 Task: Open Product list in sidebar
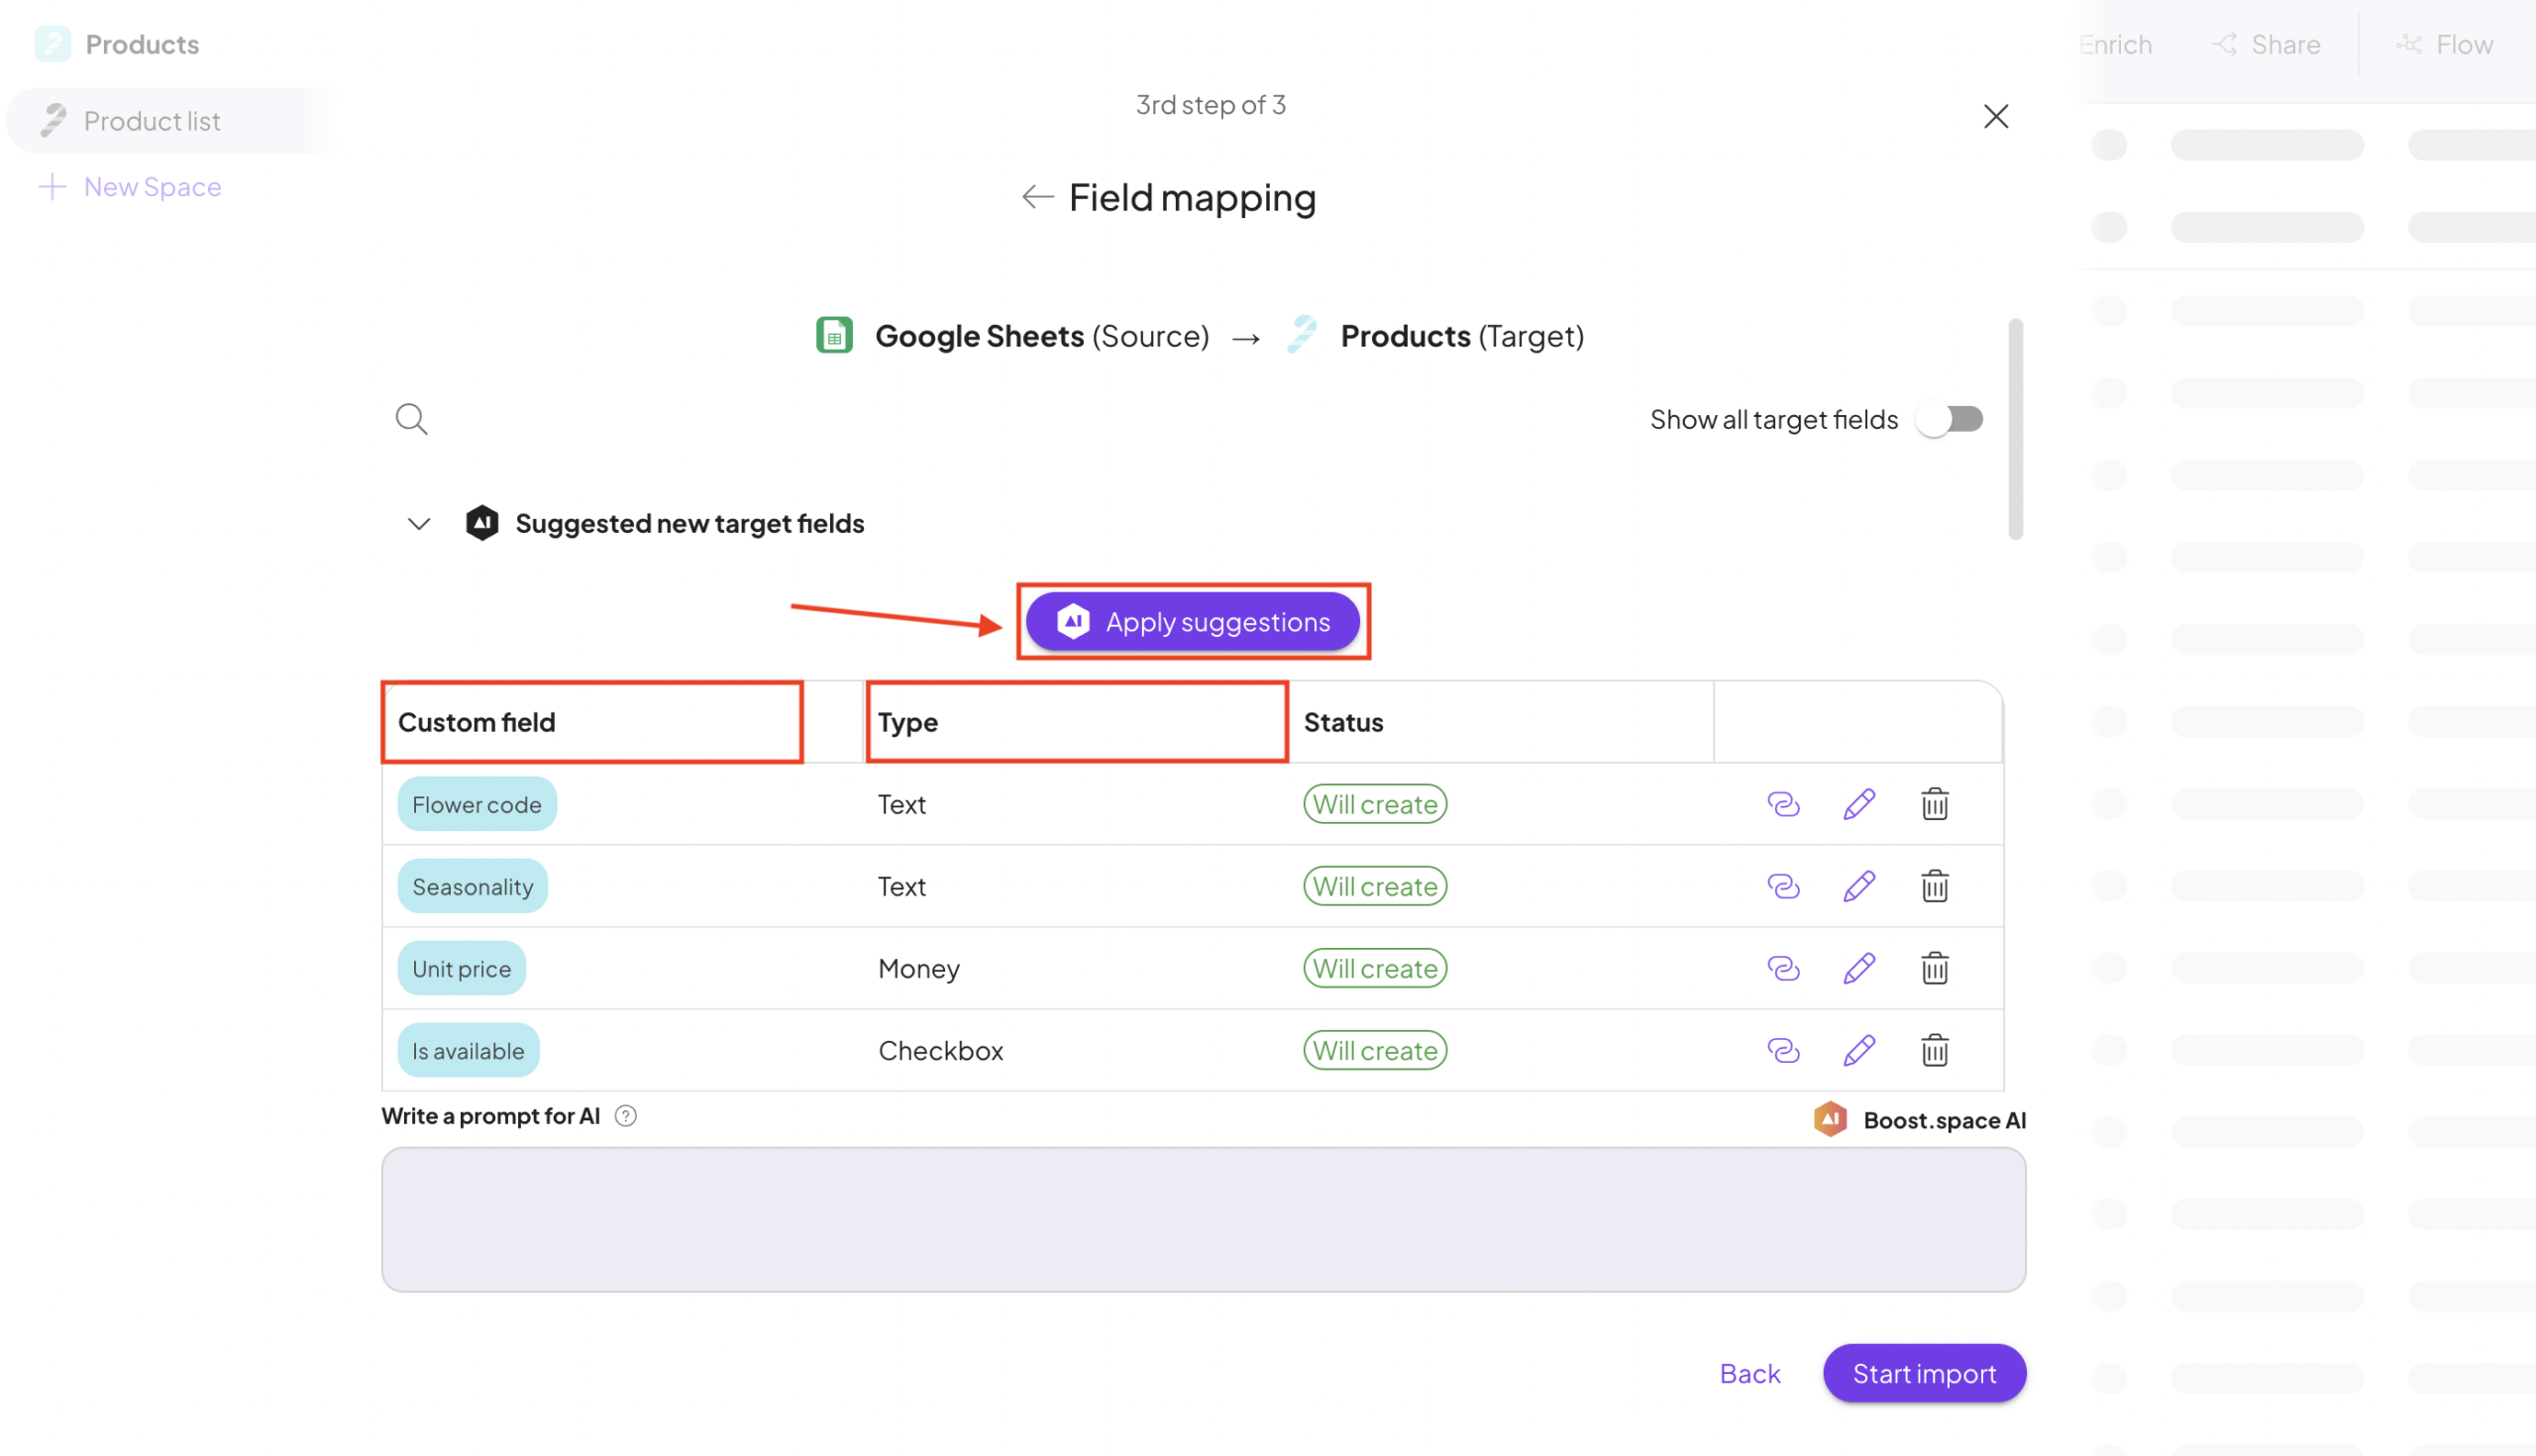coord(152,121)
